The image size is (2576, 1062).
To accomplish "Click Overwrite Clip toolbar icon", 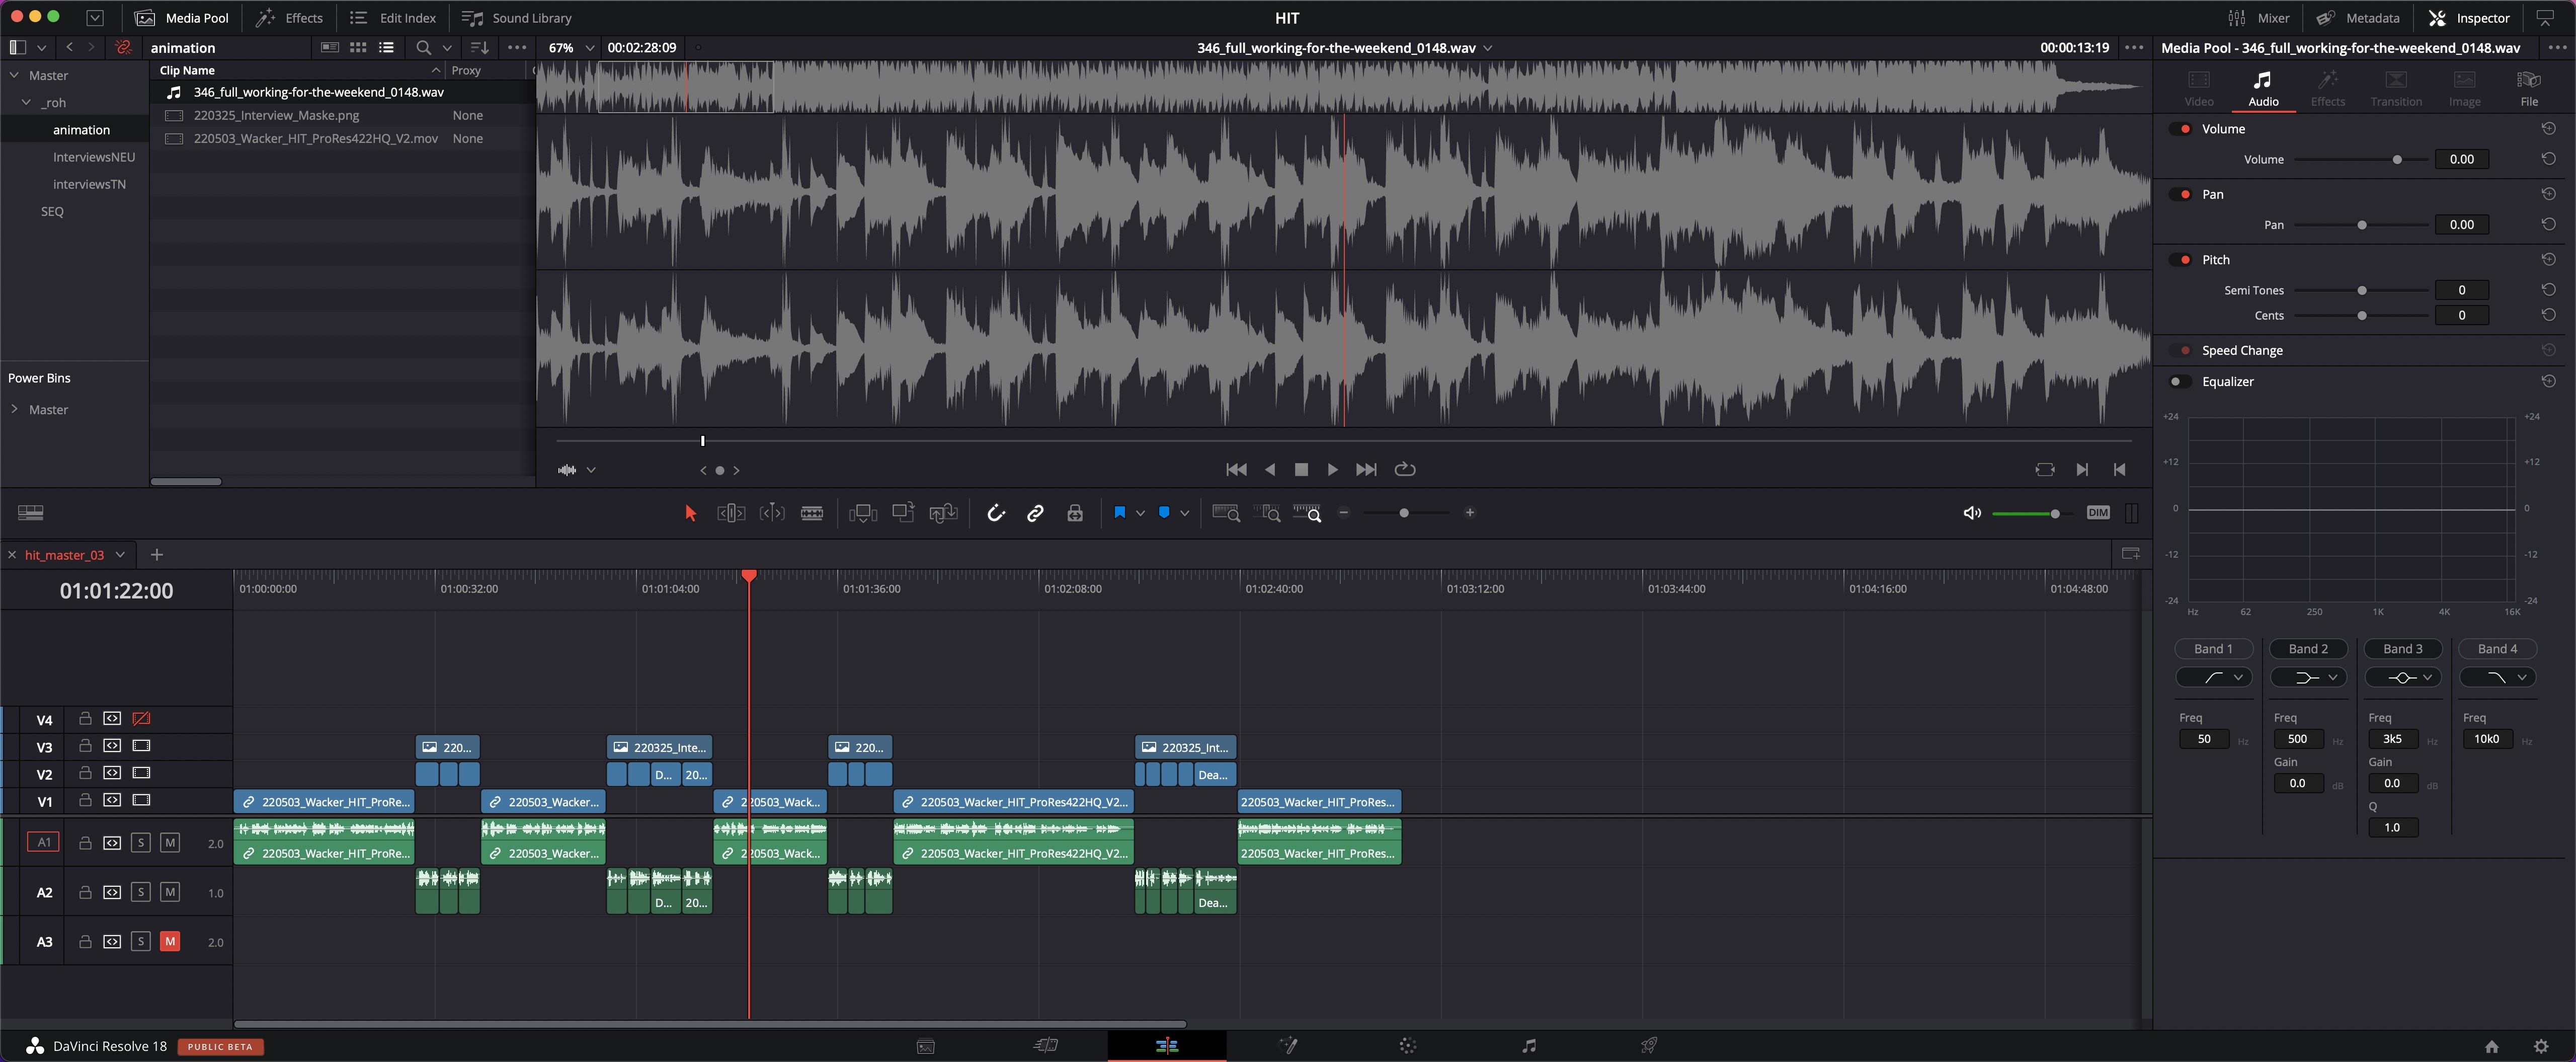I will [x=903, y=512].
